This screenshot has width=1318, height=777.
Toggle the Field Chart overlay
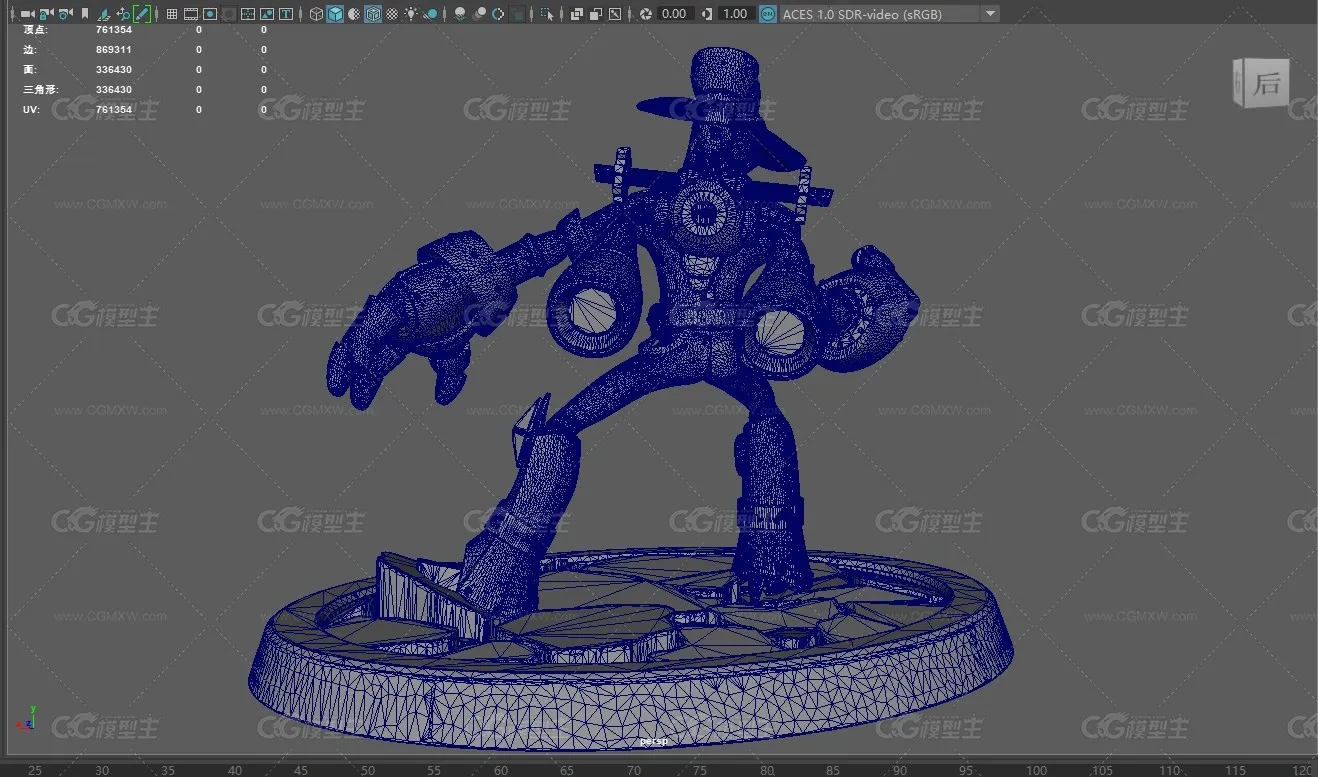tap(248, 14)
